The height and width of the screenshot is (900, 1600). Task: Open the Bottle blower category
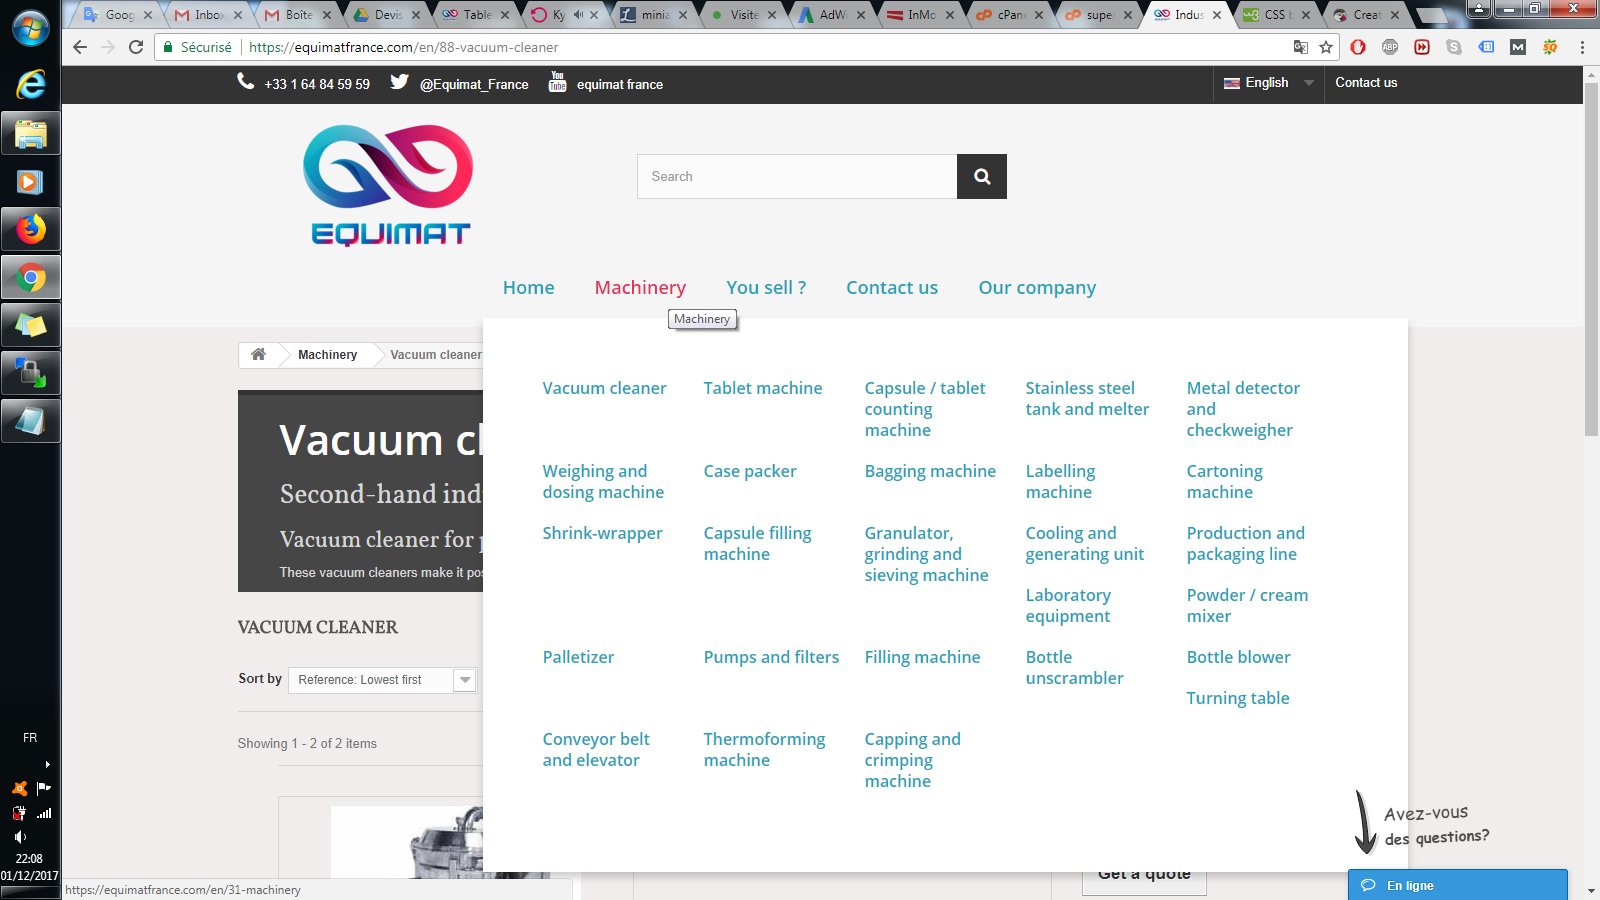pyautogui.click(x=1238, y=657)
